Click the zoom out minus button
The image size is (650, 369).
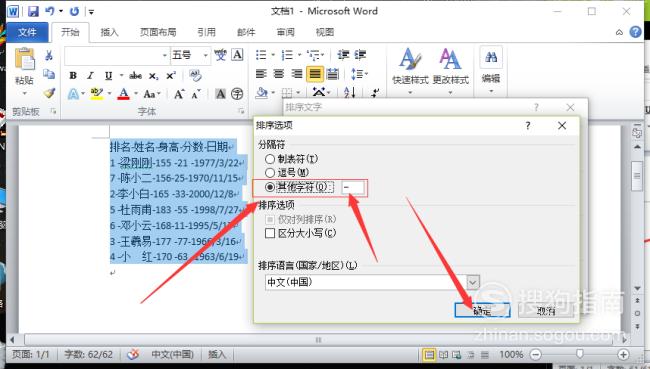[536, 354]
